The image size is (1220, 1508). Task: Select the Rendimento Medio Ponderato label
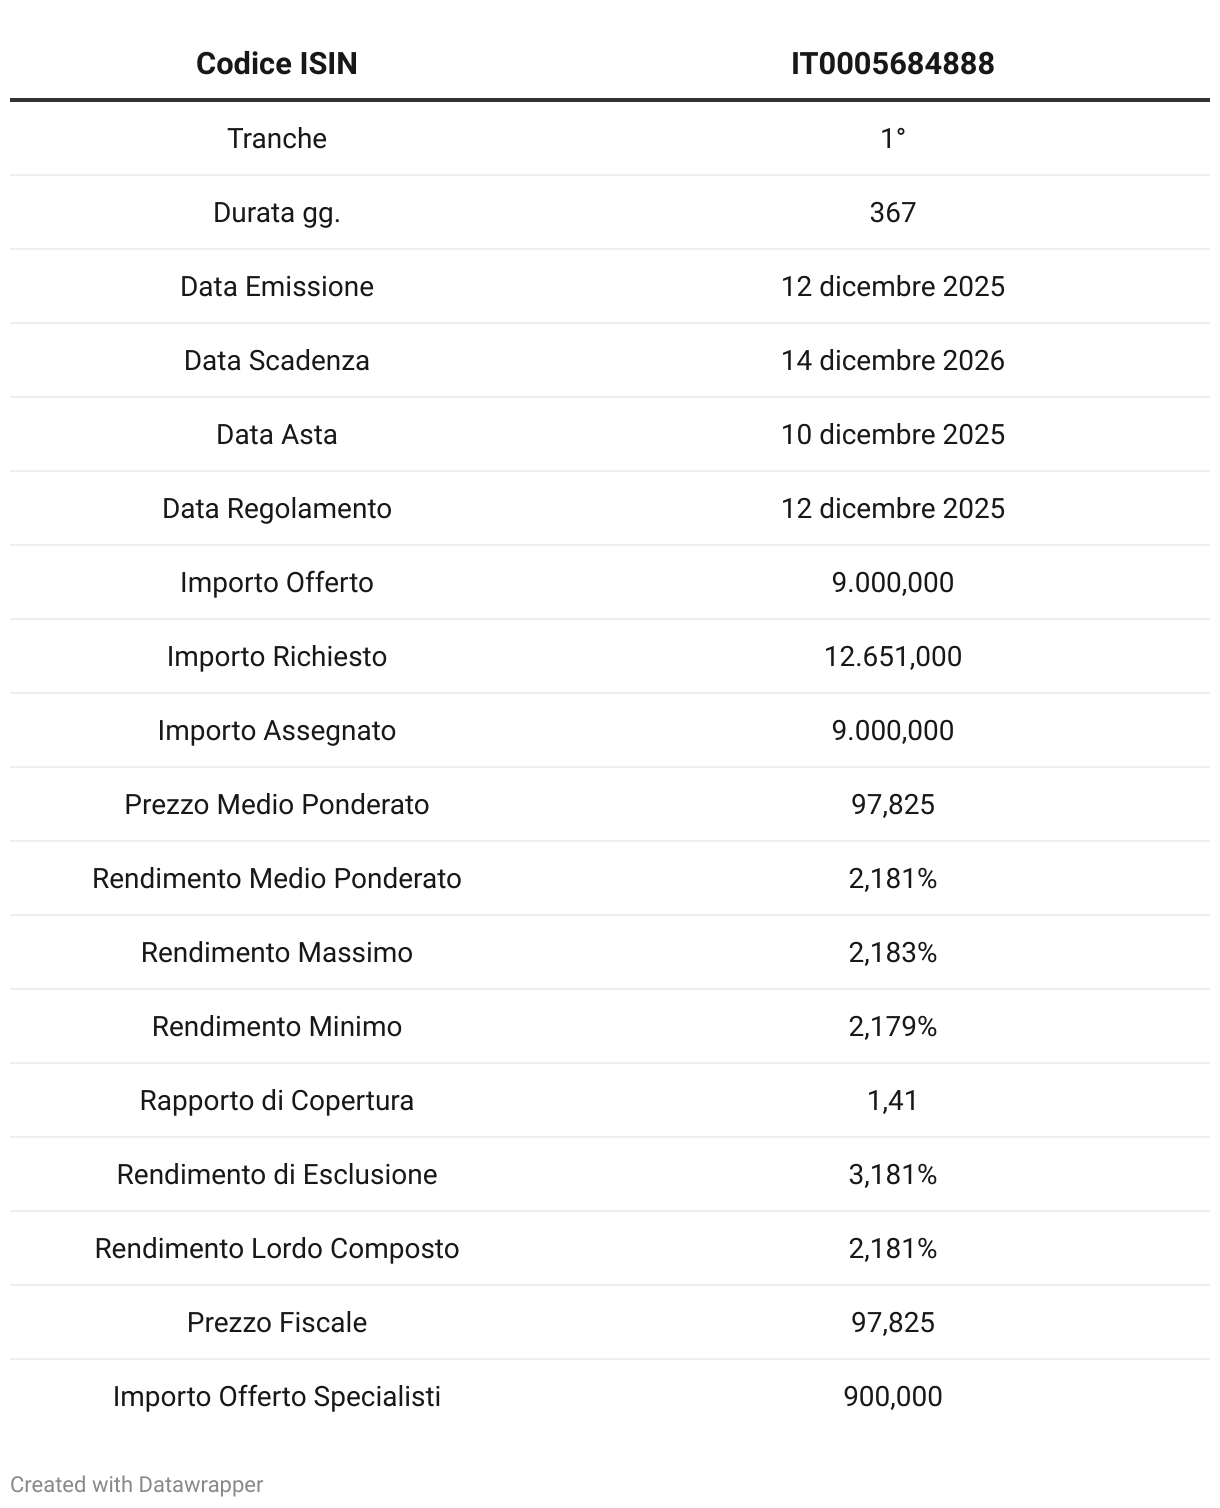[x=276, y=878]
